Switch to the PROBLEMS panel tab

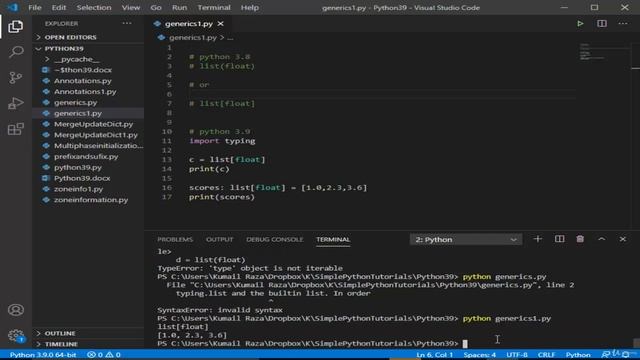coord(175,240)
